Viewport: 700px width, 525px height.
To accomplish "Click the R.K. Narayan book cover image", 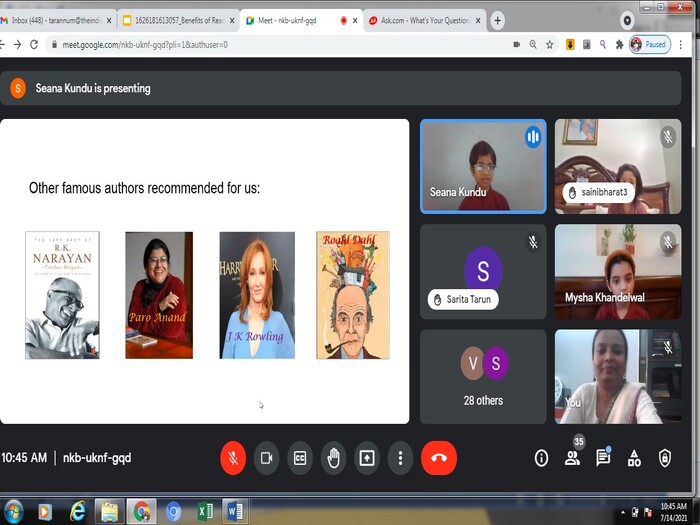I will (x=62, y=295).
